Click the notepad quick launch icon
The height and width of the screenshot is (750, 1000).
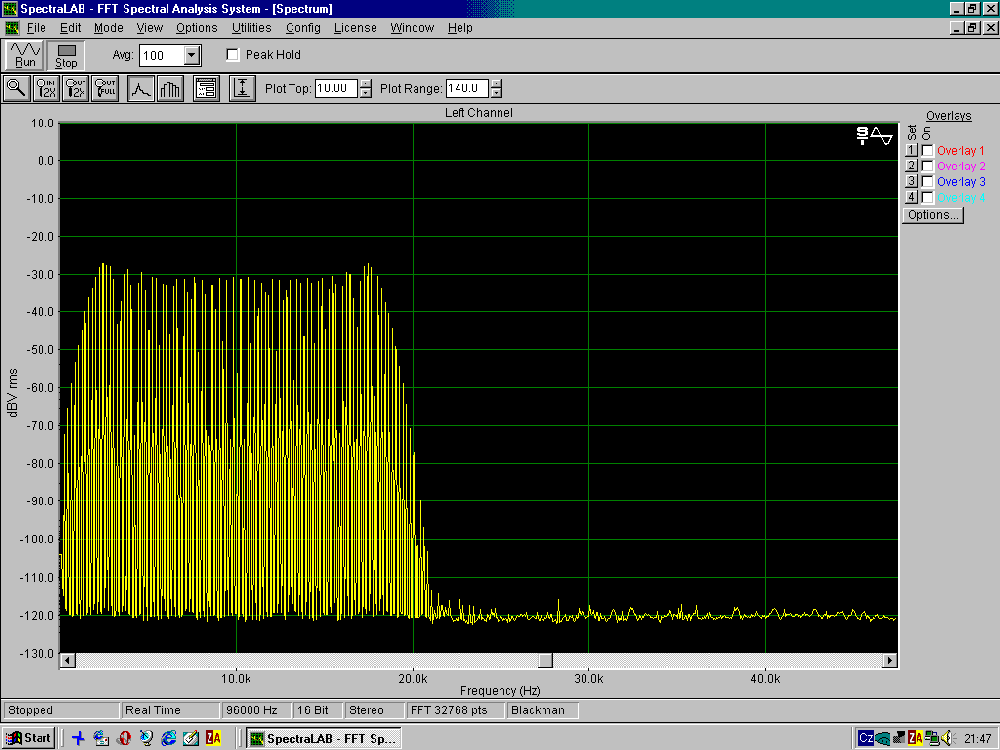(x=191, y=739)
